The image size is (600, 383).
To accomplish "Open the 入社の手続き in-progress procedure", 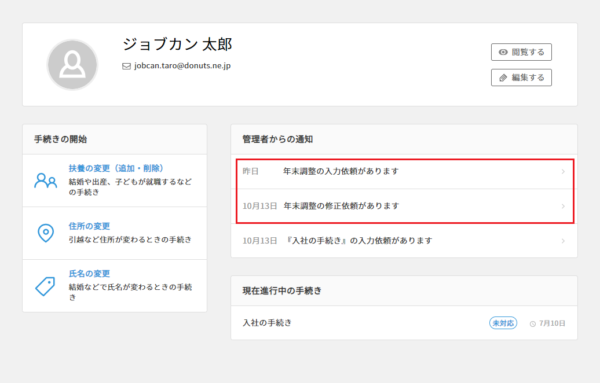I will 404,323.
